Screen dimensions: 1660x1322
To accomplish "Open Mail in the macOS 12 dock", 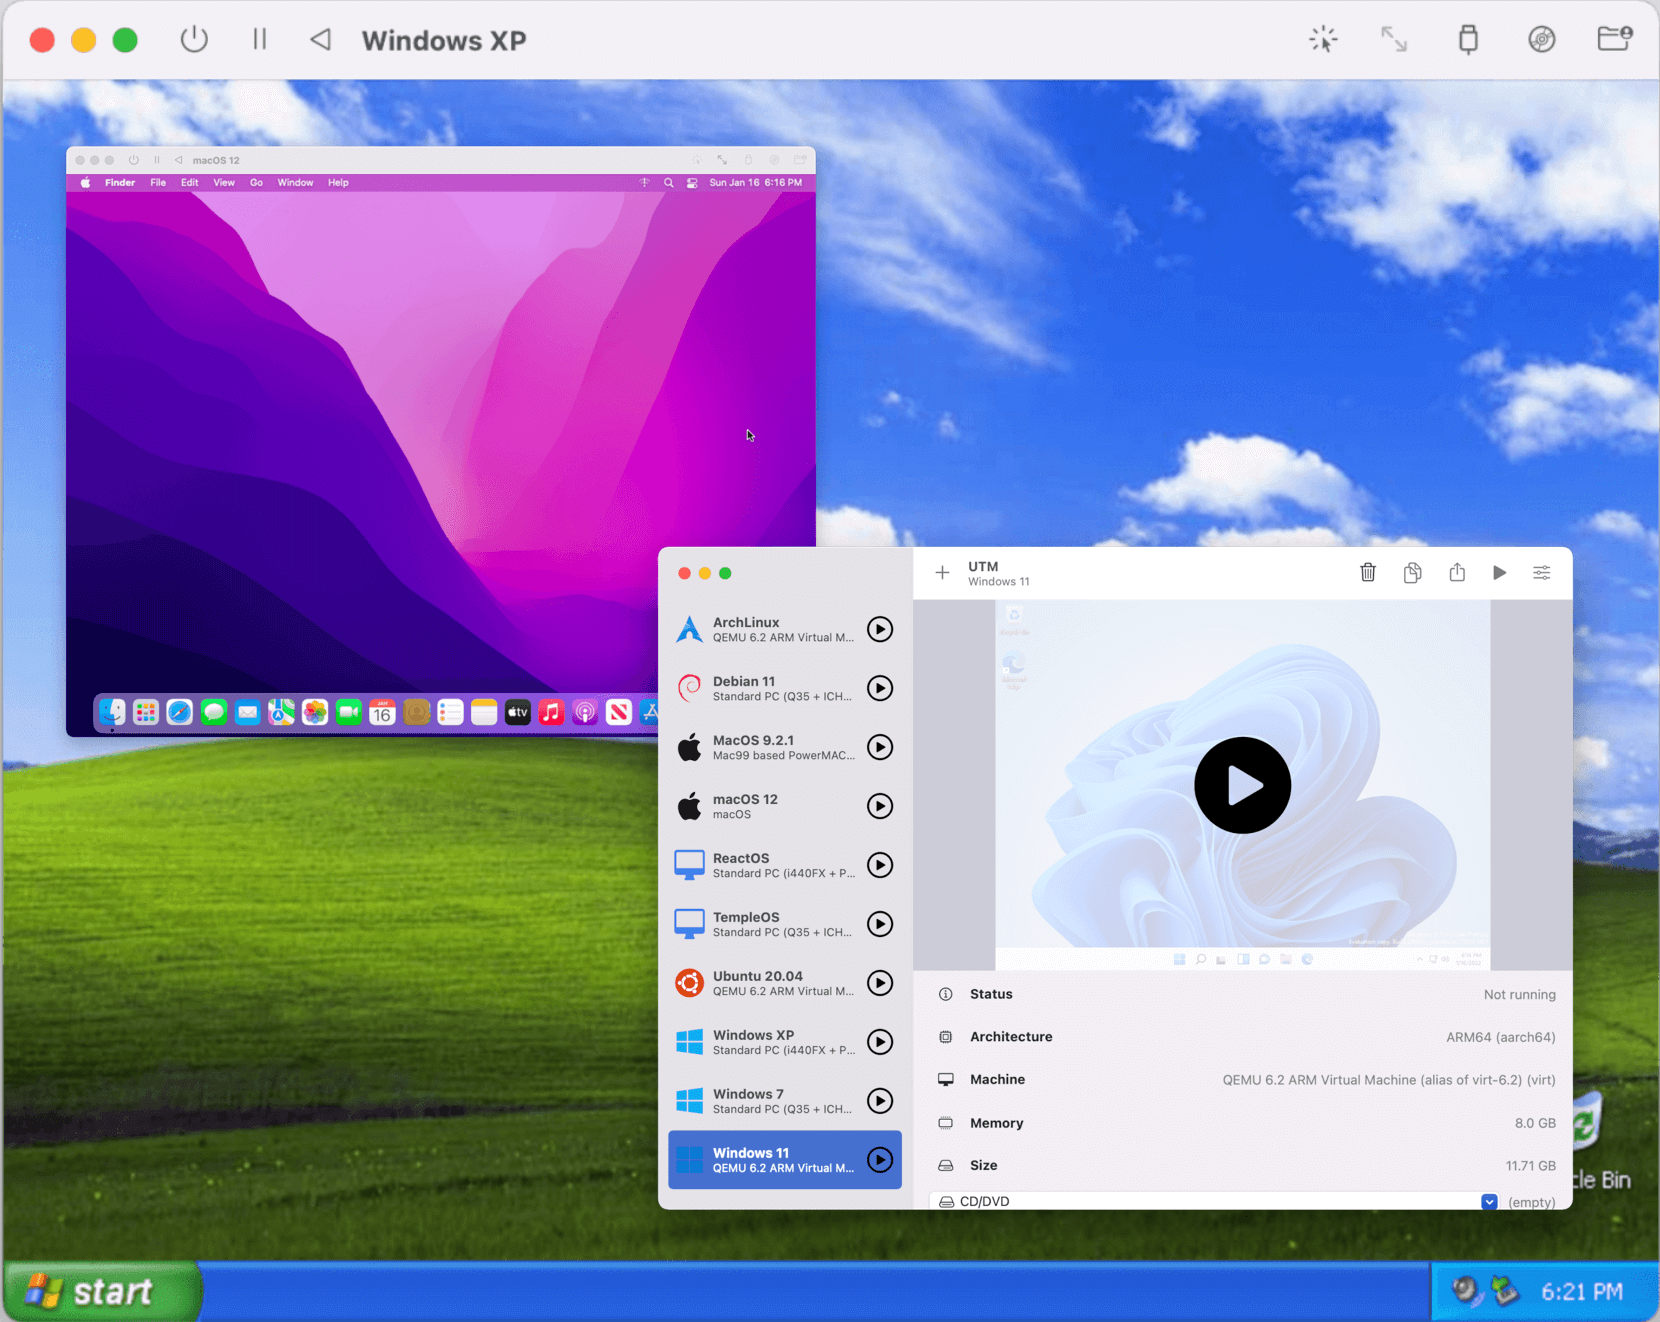I will 247,712.
